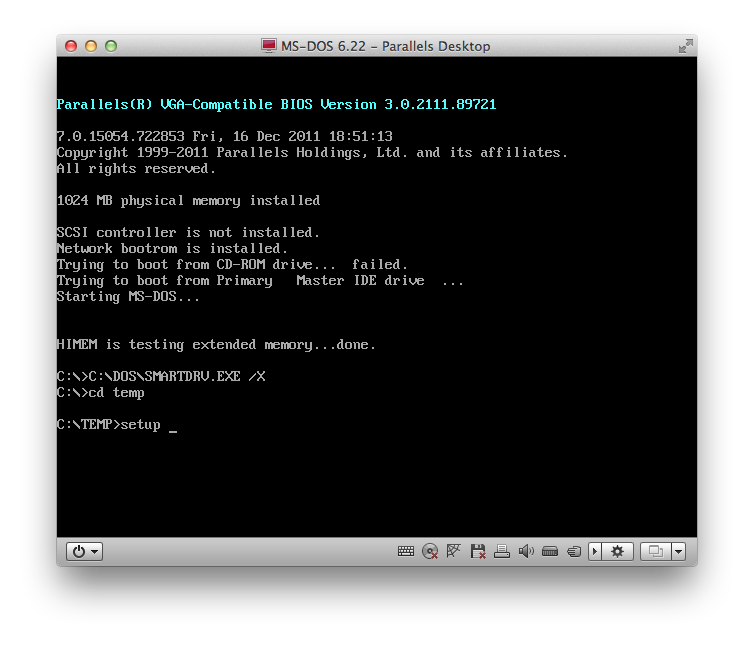The width and height of the screenshot is (754, 645).
Task: Click the disconnected CD/DVD drive icon
Action: (430, 551)
